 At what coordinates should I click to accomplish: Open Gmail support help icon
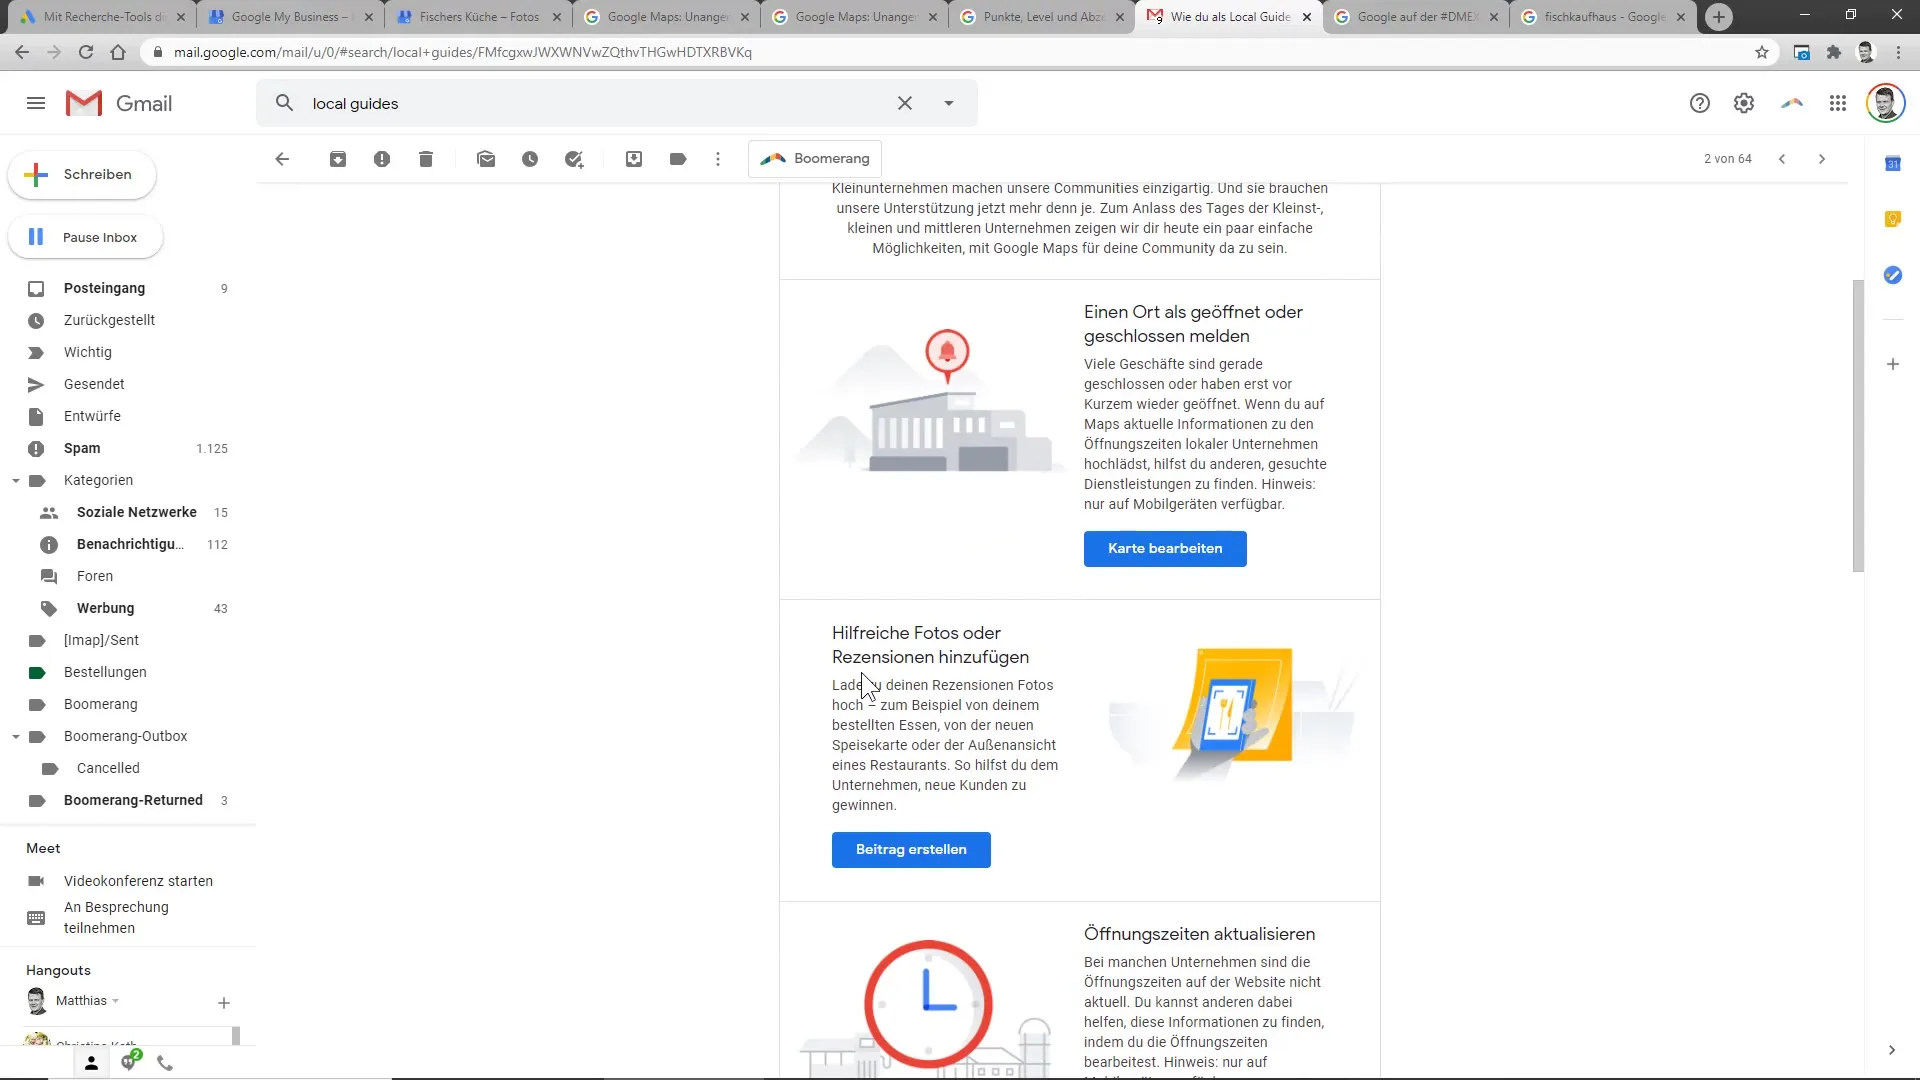pos(1700,103)
